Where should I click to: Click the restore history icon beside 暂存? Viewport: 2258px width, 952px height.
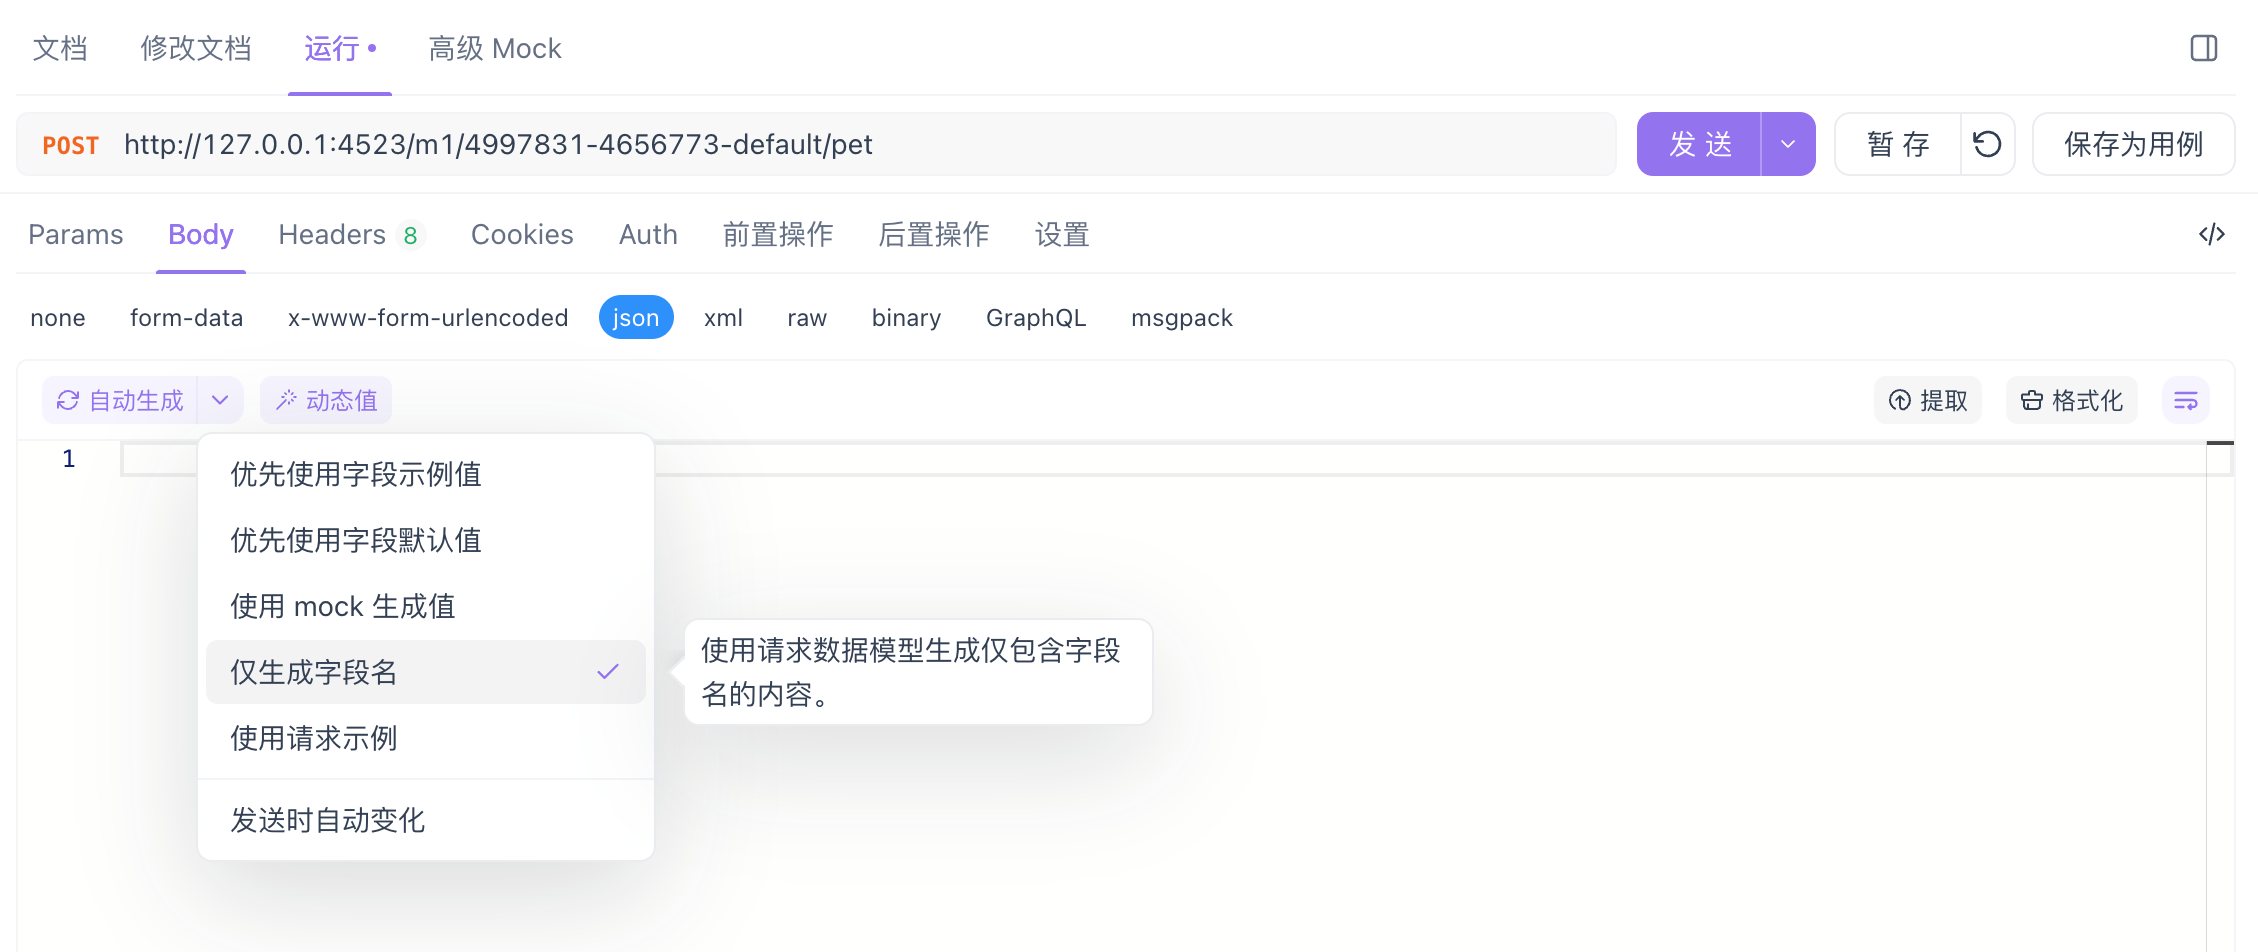(1987, 144)
